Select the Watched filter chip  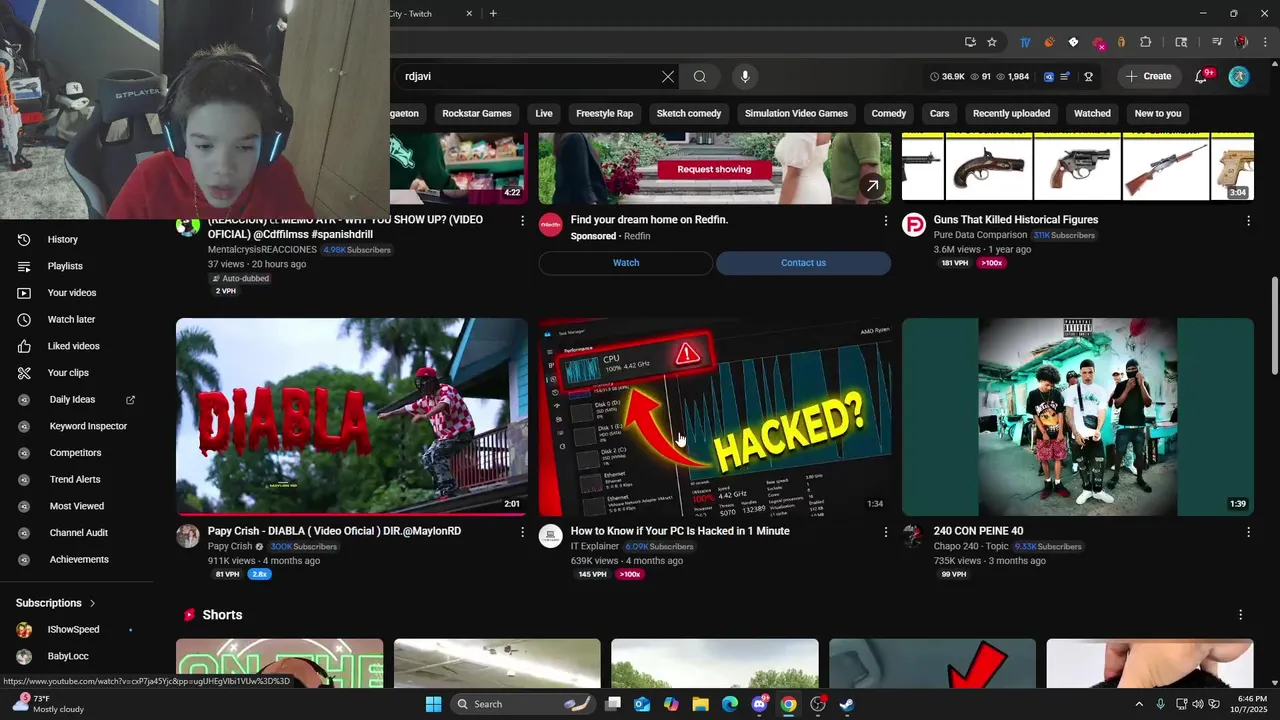click(x=1092, y=113)
